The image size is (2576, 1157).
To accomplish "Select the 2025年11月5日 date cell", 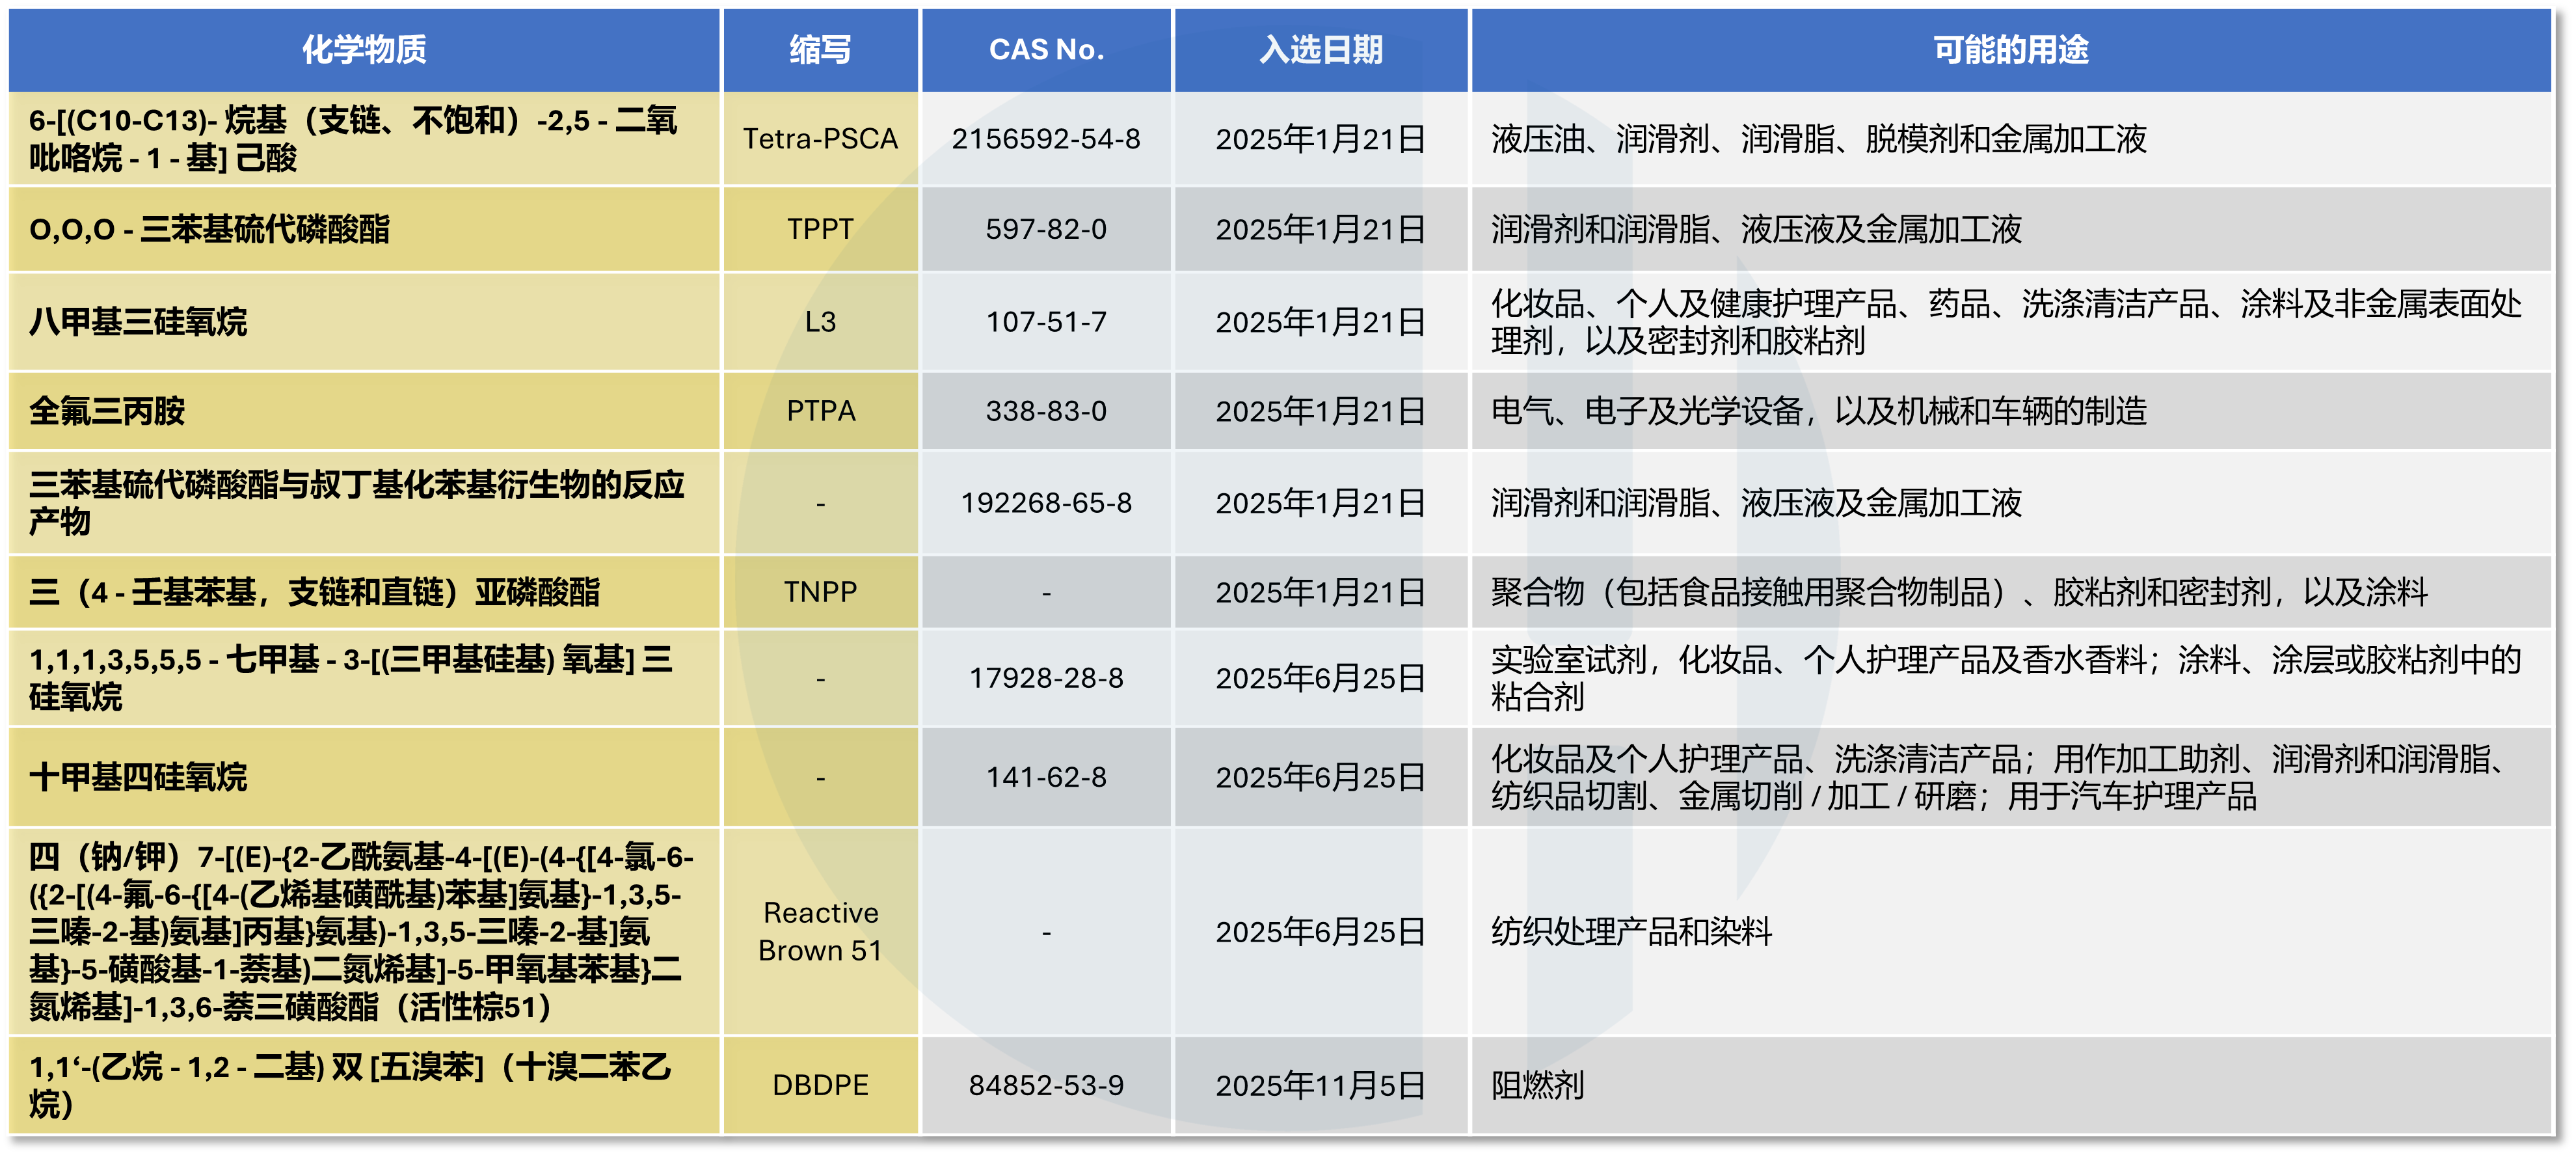I will (x=1320, y=1085).
